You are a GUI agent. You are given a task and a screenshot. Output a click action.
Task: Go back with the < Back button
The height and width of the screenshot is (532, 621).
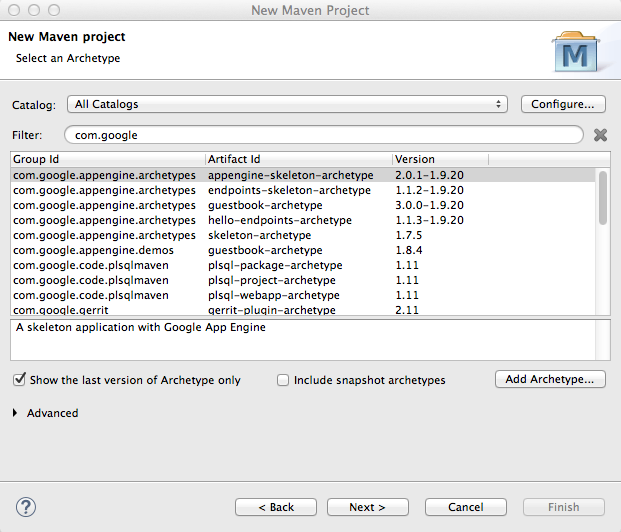point(276,507)
